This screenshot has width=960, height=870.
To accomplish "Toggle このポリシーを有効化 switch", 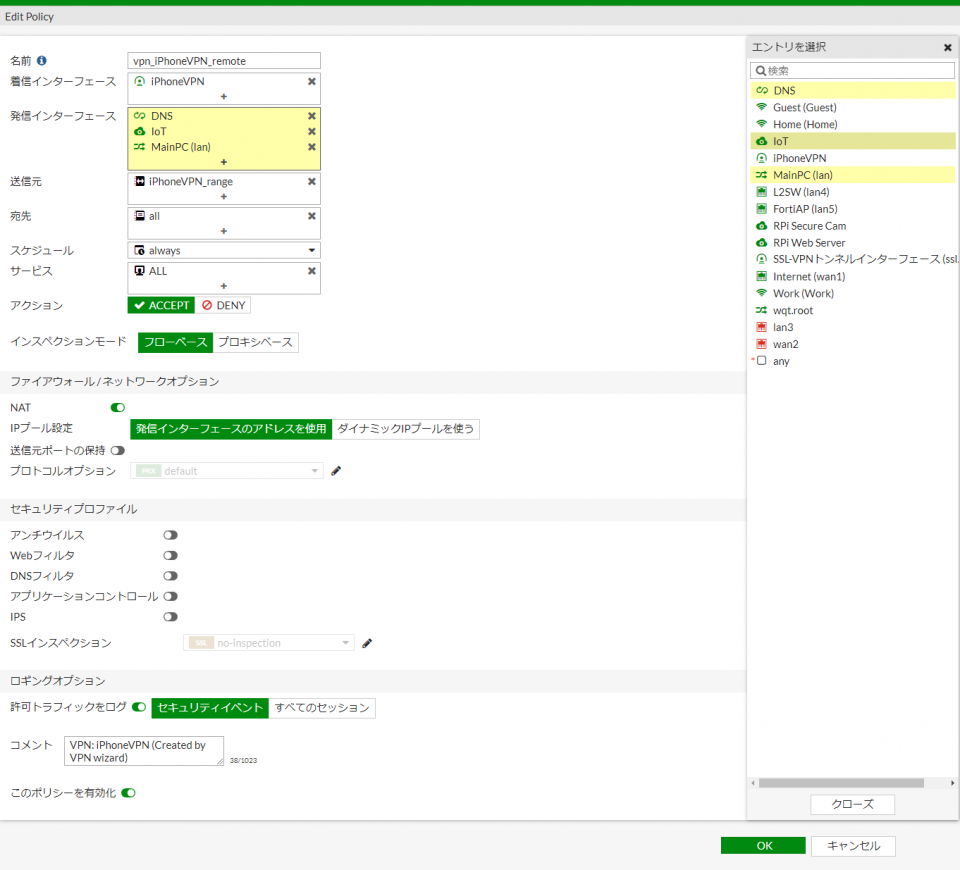I will (128, 793).
